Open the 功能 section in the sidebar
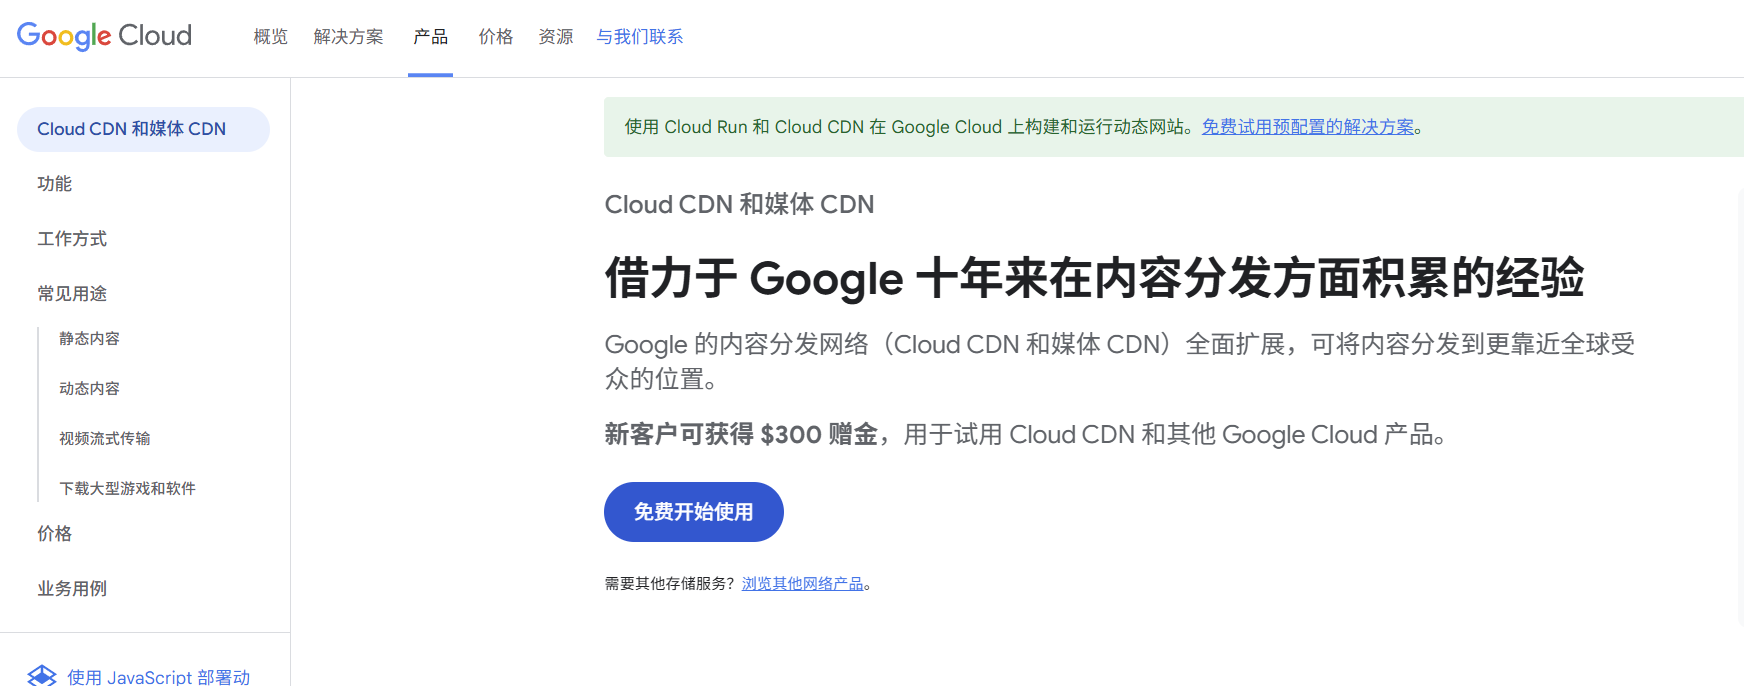1744x686 pixels. [x=53, y=183]
